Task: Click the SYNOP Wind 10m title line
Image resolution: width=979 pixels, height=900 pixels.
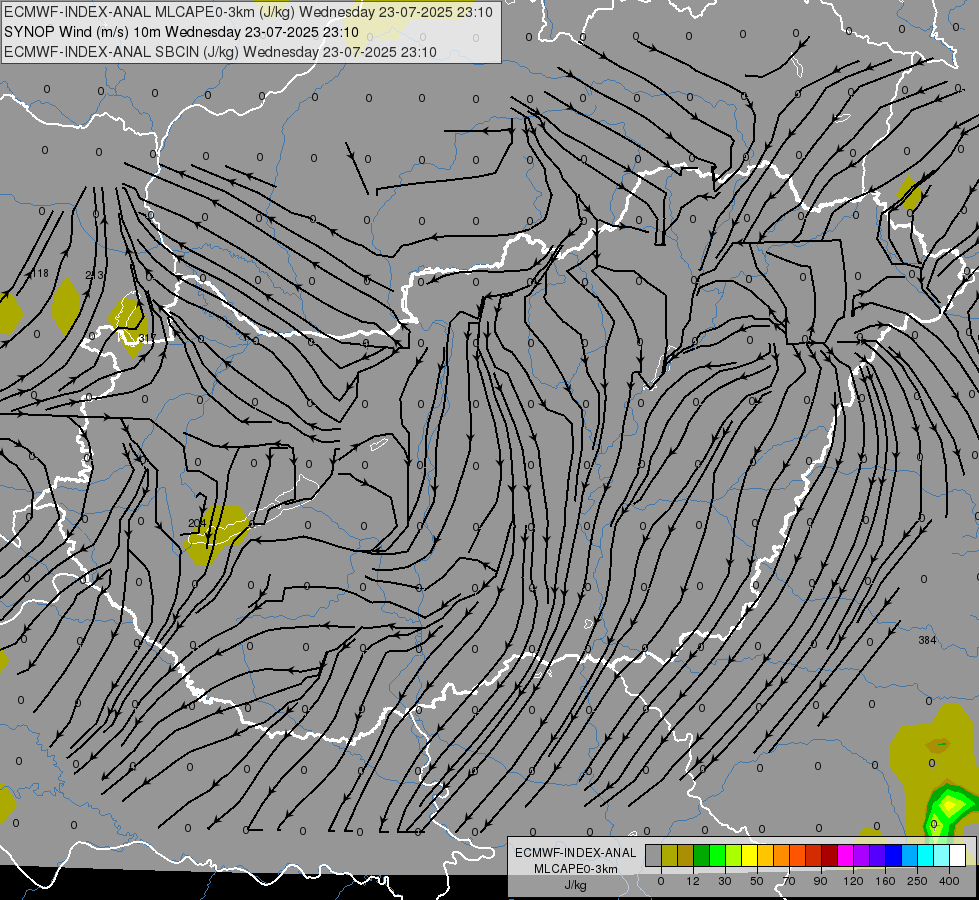Action: (181, 32)
